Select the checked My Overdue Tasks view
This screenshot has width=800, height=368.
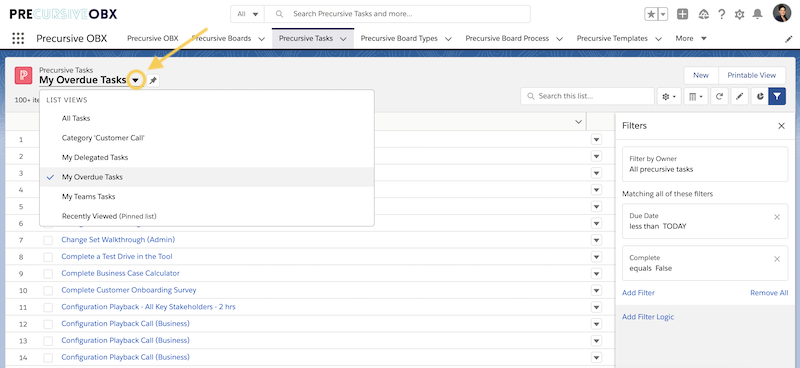pos(207,177)
